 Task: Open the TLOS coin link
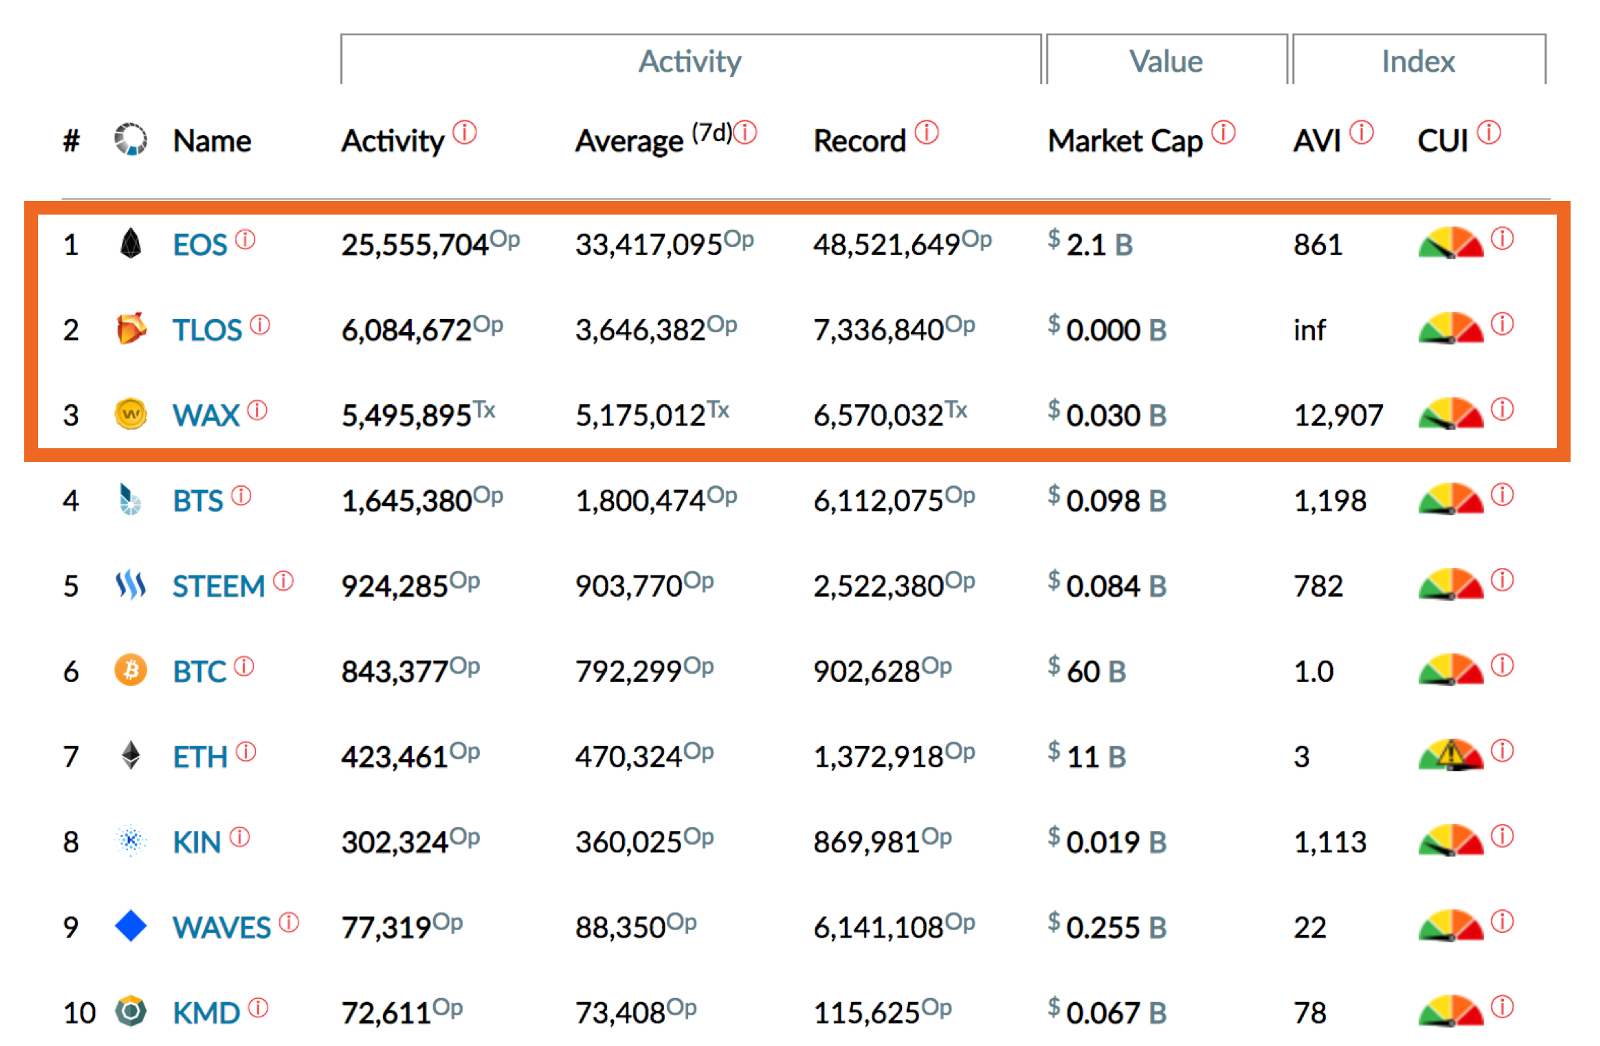tap(207, 330)
